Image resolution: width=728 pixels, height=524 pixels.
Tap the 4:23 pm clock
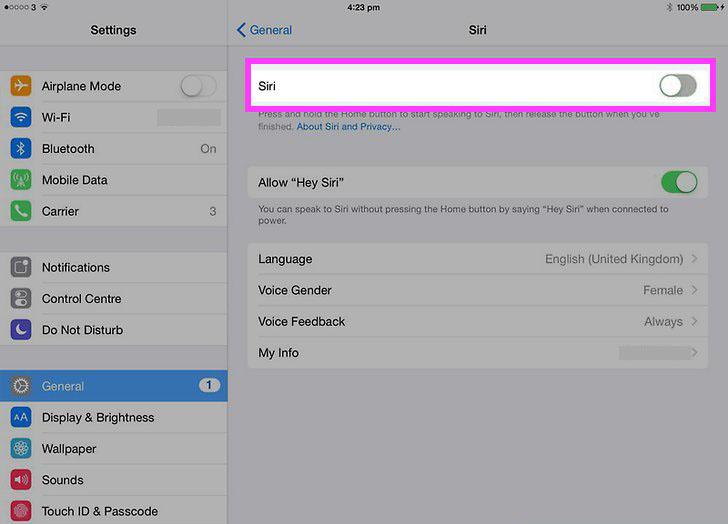pos(364,7)
